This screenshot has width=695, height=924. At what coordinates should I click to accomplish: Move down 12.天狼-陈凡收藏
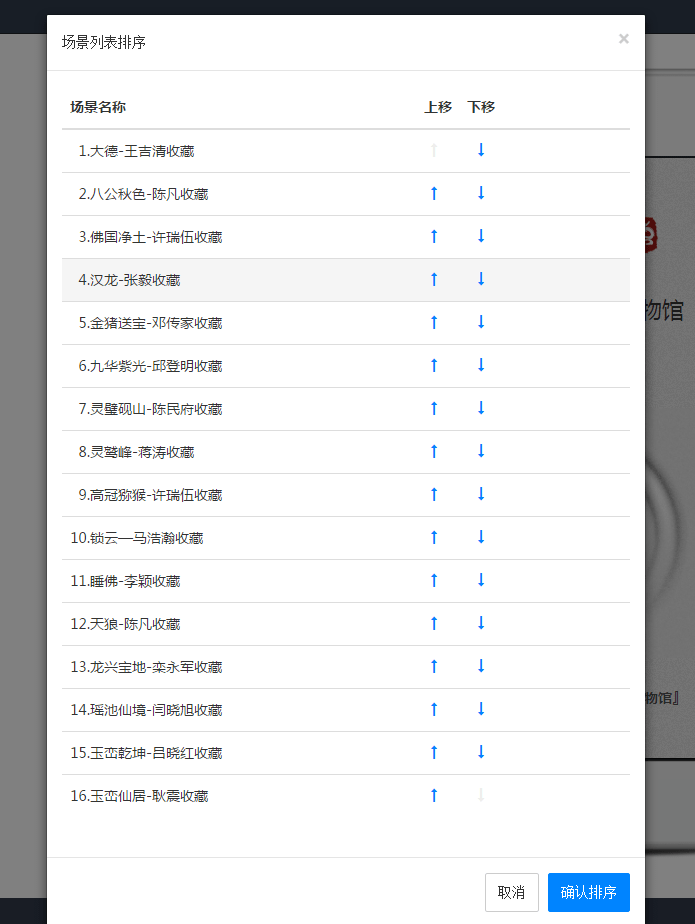tap(481, 623)
